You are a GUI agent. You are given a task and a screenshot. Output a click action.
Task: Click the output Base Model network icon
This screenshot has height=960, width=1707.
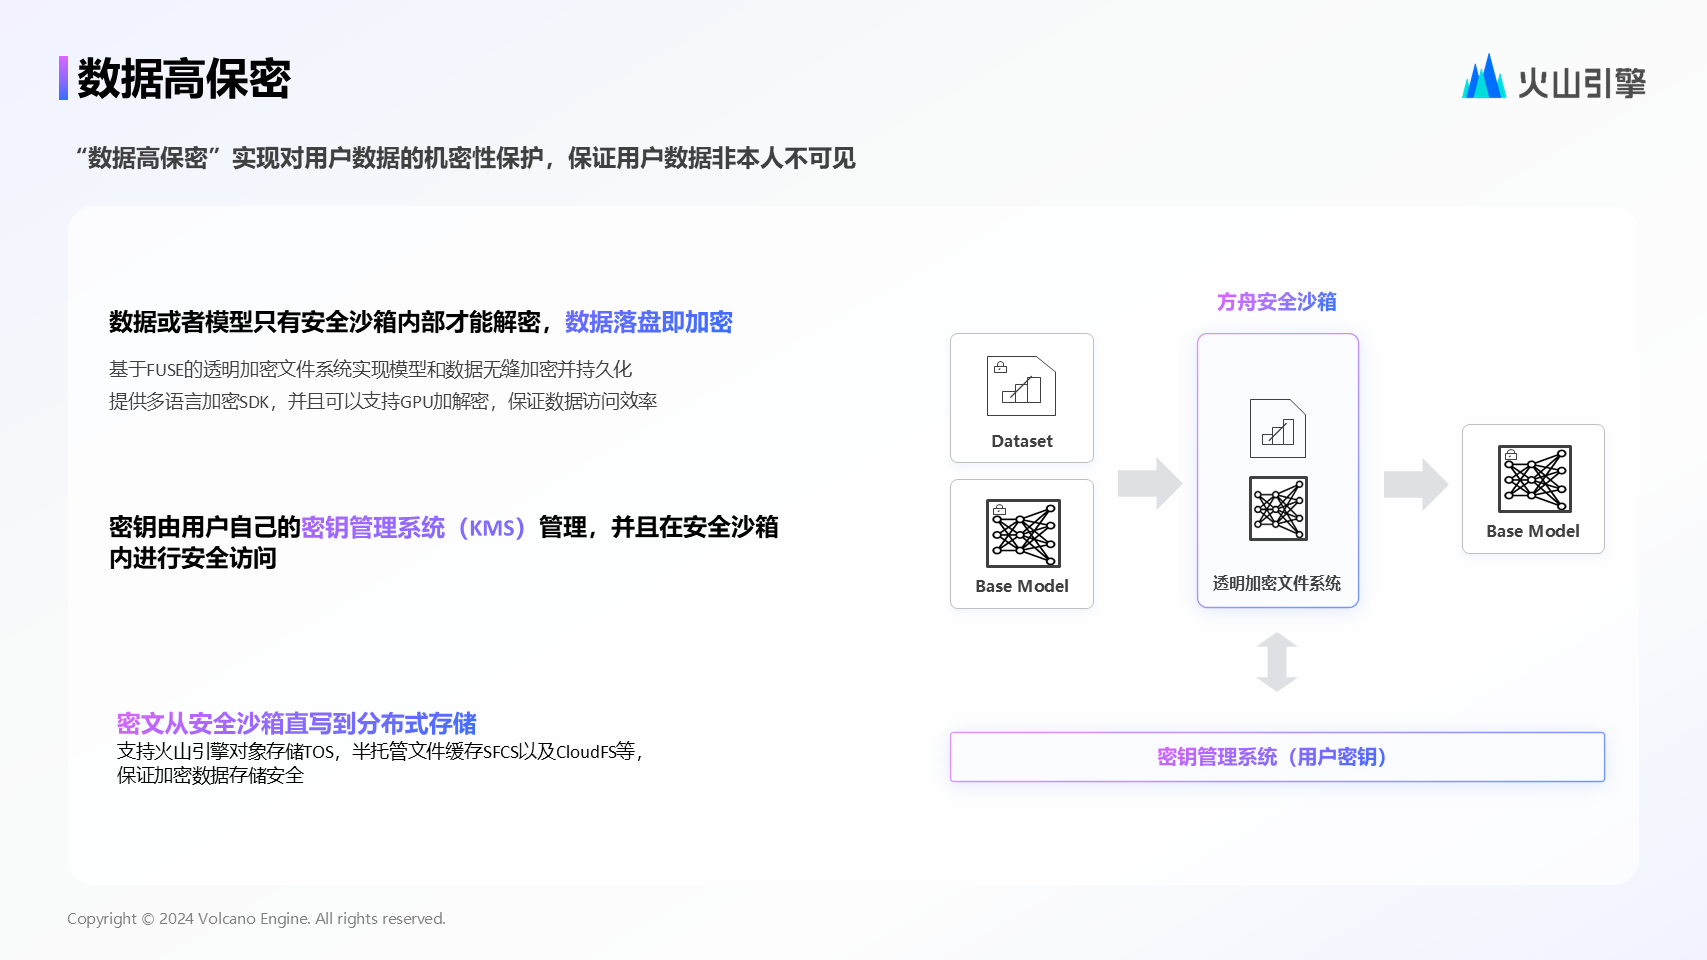point(1534,479)
